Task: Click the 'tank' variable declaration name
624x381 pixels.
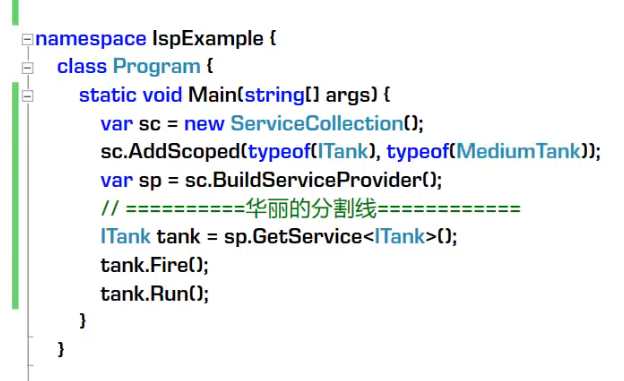Action: coord(178,236)
